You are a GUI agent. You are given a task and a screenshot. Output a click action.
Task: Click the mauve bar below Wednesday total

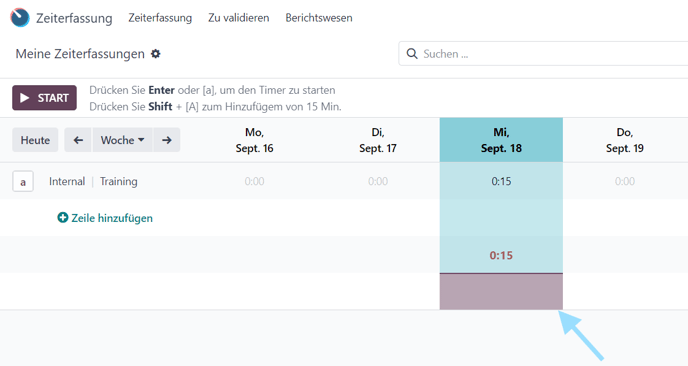(501, 291)
